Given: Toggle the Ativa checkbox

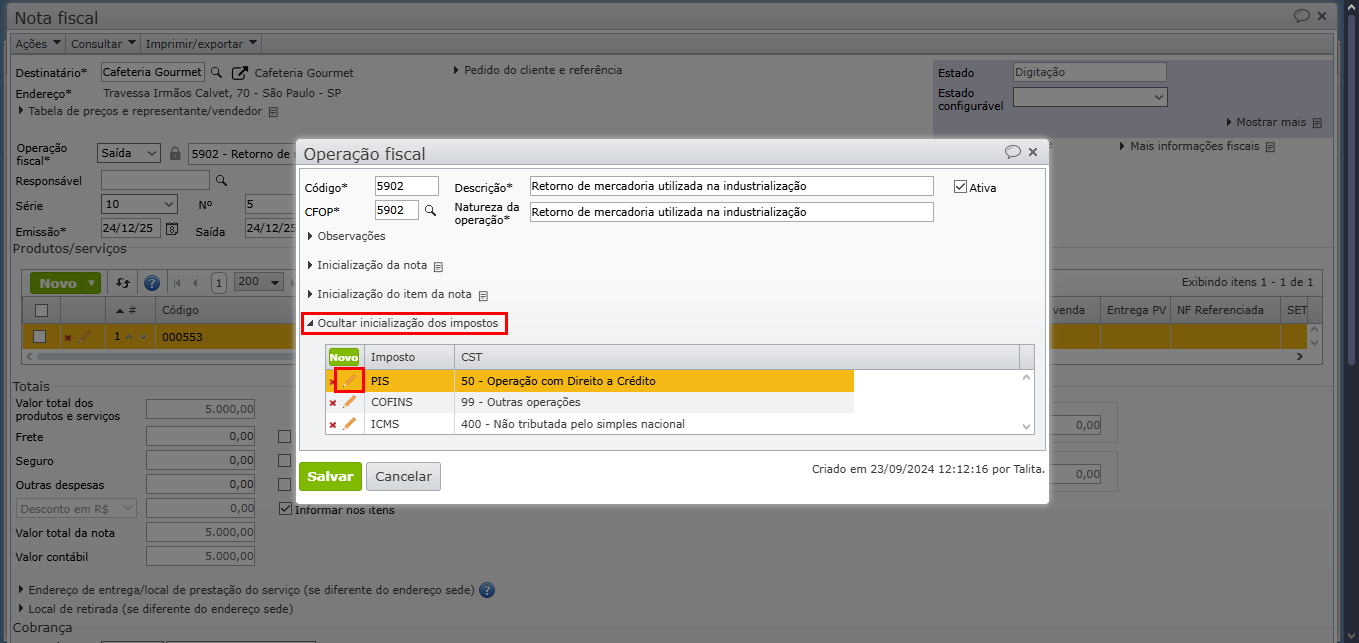Looking at the screenshot, I should (x=961, y=187).
